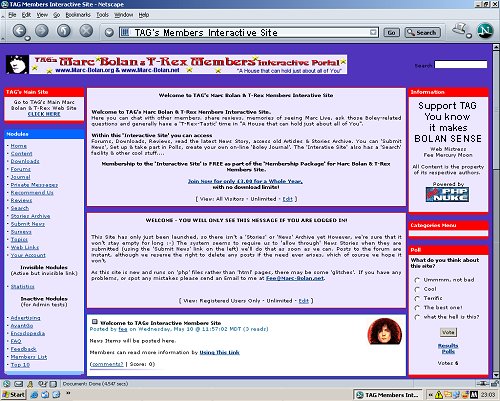The image size is (500, 401).
Task: Click the tray icon left of the clock
Action: point(474,395)
